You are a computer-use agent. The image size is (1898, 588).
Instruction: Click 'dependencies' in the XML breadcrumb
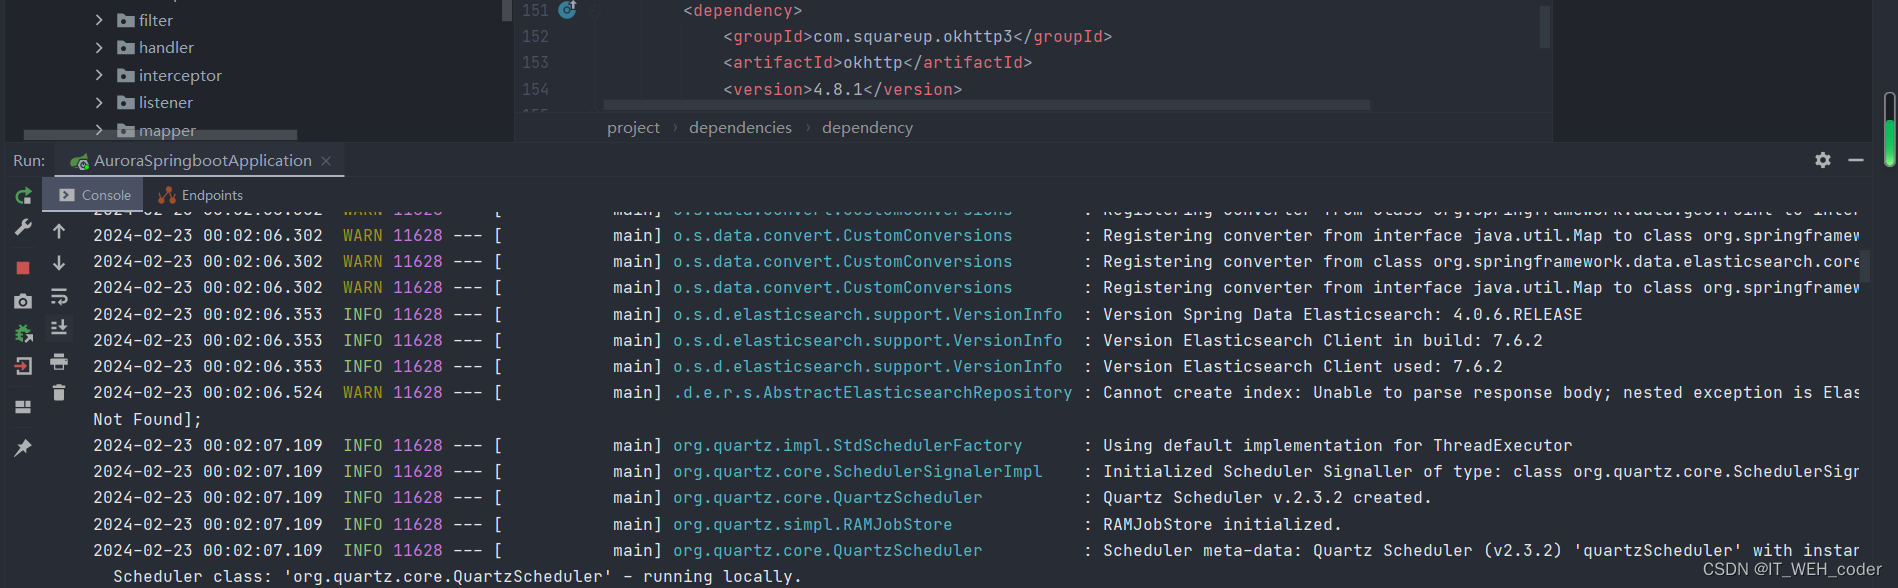coord(740,128)
